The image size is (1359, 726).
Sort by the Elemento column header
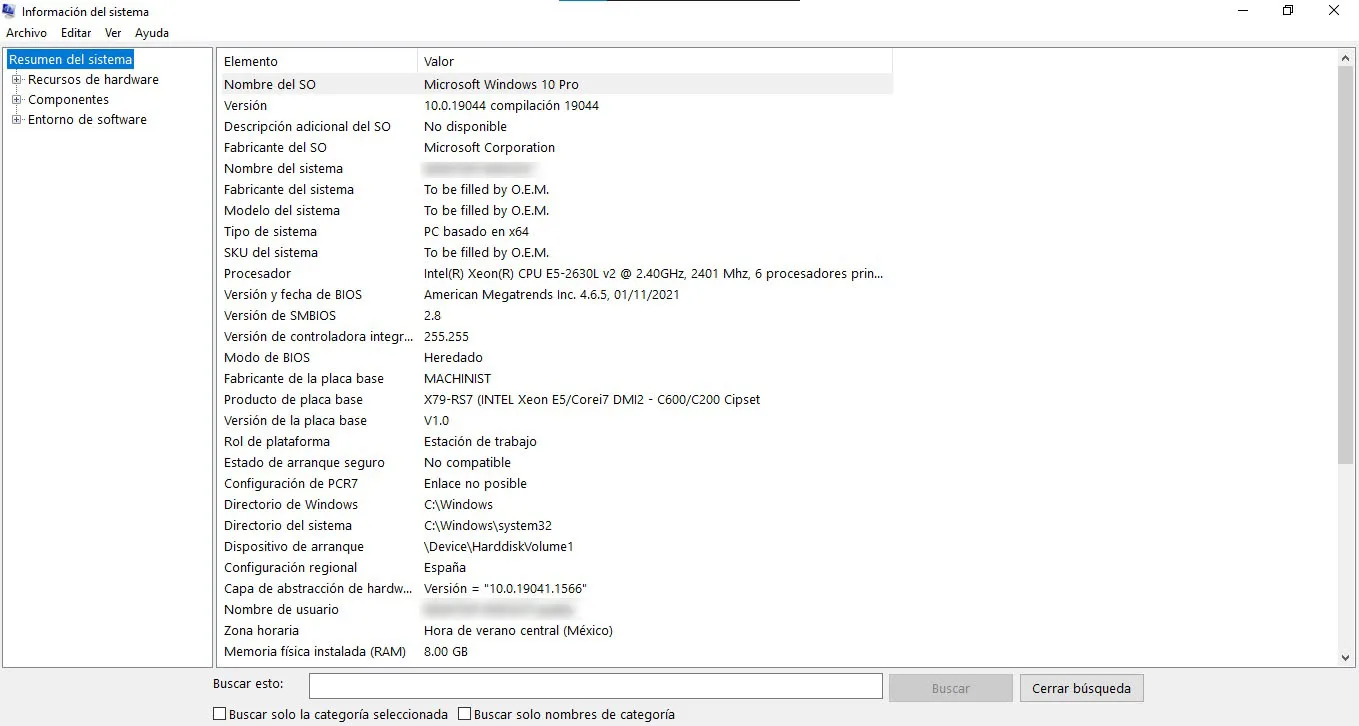(318, 62)
